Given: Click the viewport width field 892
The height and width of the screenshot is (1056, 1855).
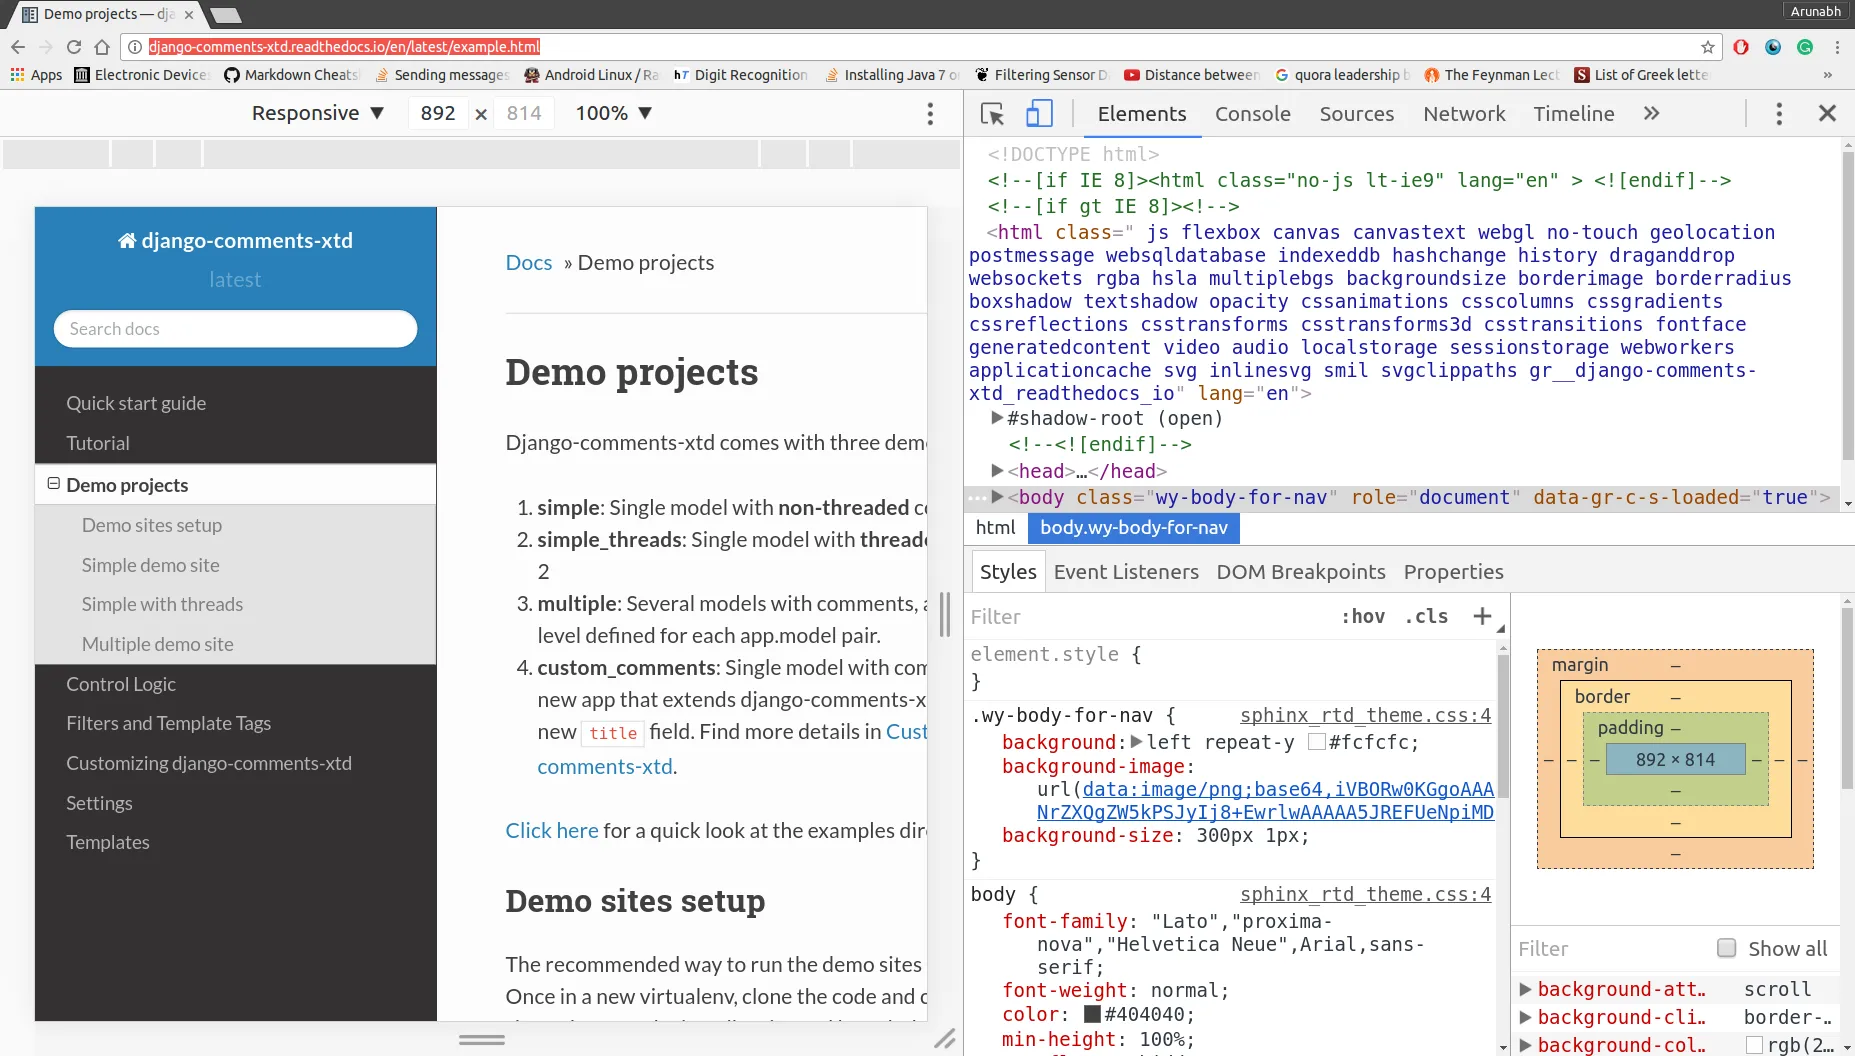Looking at the screenshot, I should tap(438, 114).
